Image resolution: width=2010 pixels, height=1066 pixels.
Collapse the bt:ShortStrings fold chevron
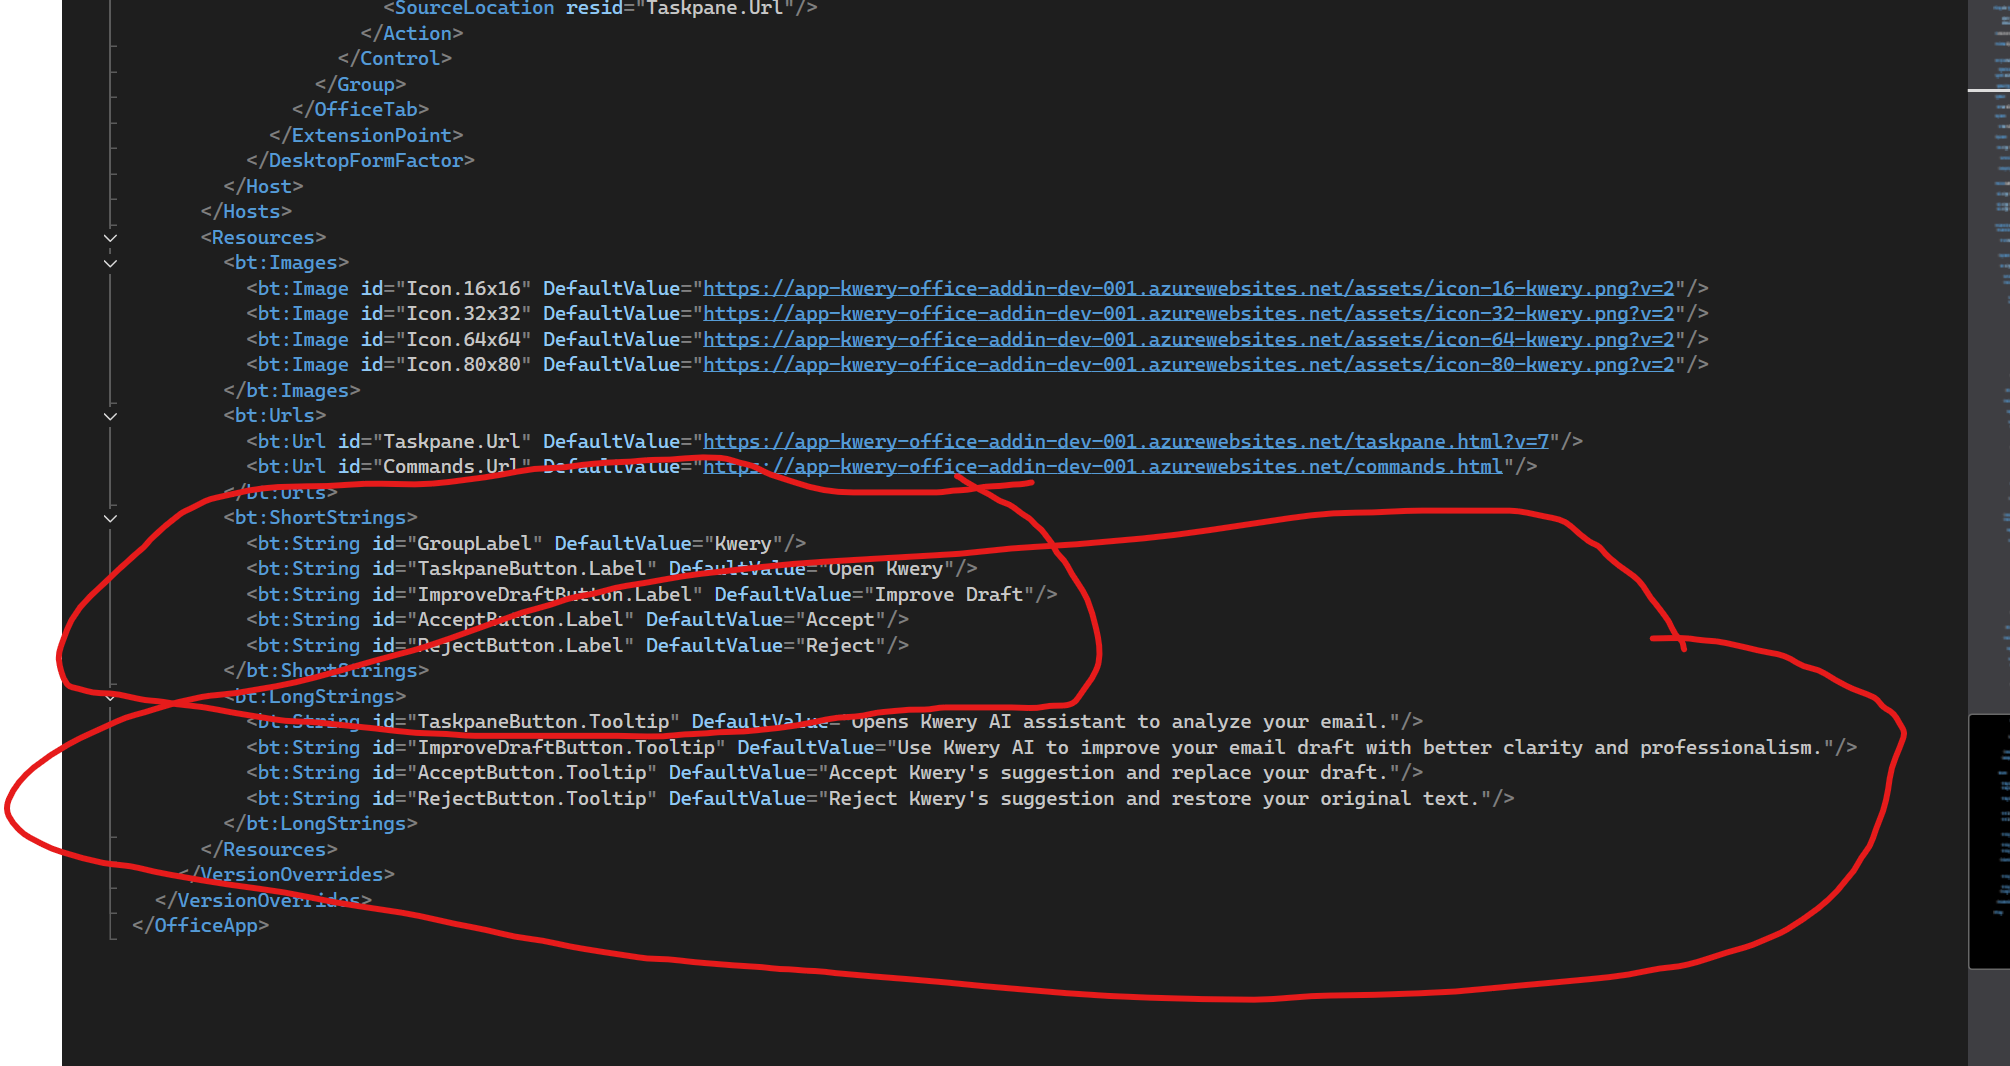tap(110, 518)
